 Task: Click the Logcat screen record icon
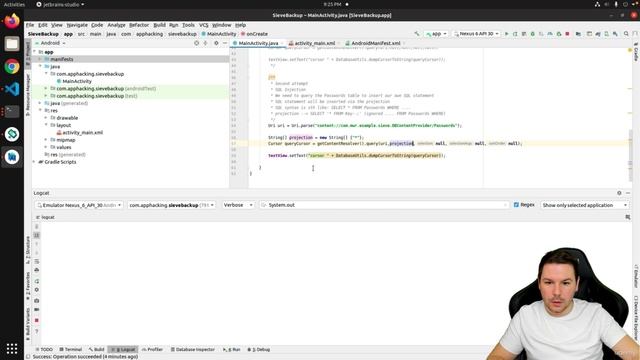pos(37,310)
